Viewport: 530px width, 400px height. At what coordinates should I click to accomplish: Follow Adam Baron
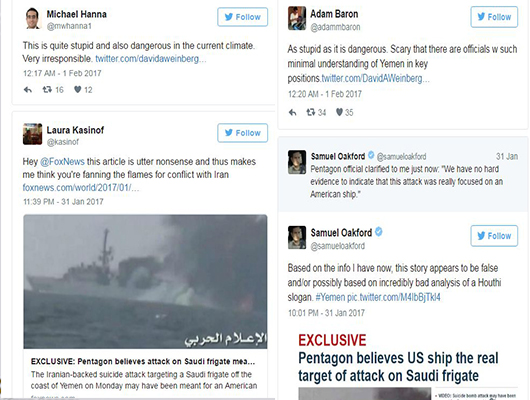tap(494, 17)
